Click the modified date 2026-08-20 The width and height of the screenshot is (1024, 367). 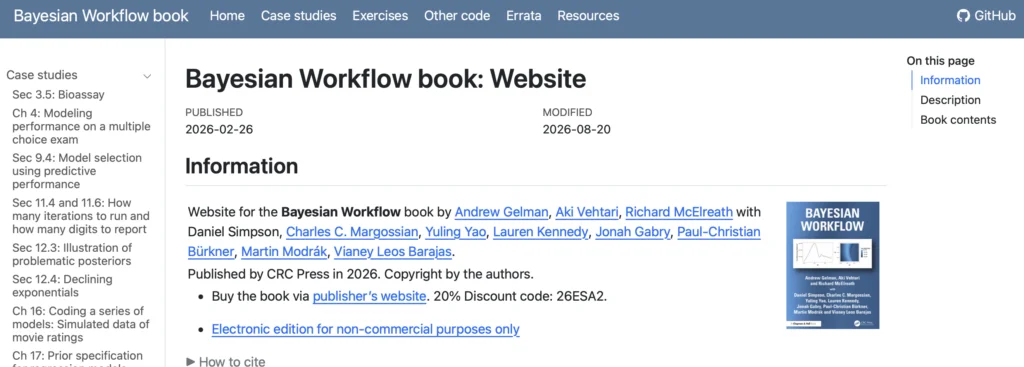click(577, 129)
